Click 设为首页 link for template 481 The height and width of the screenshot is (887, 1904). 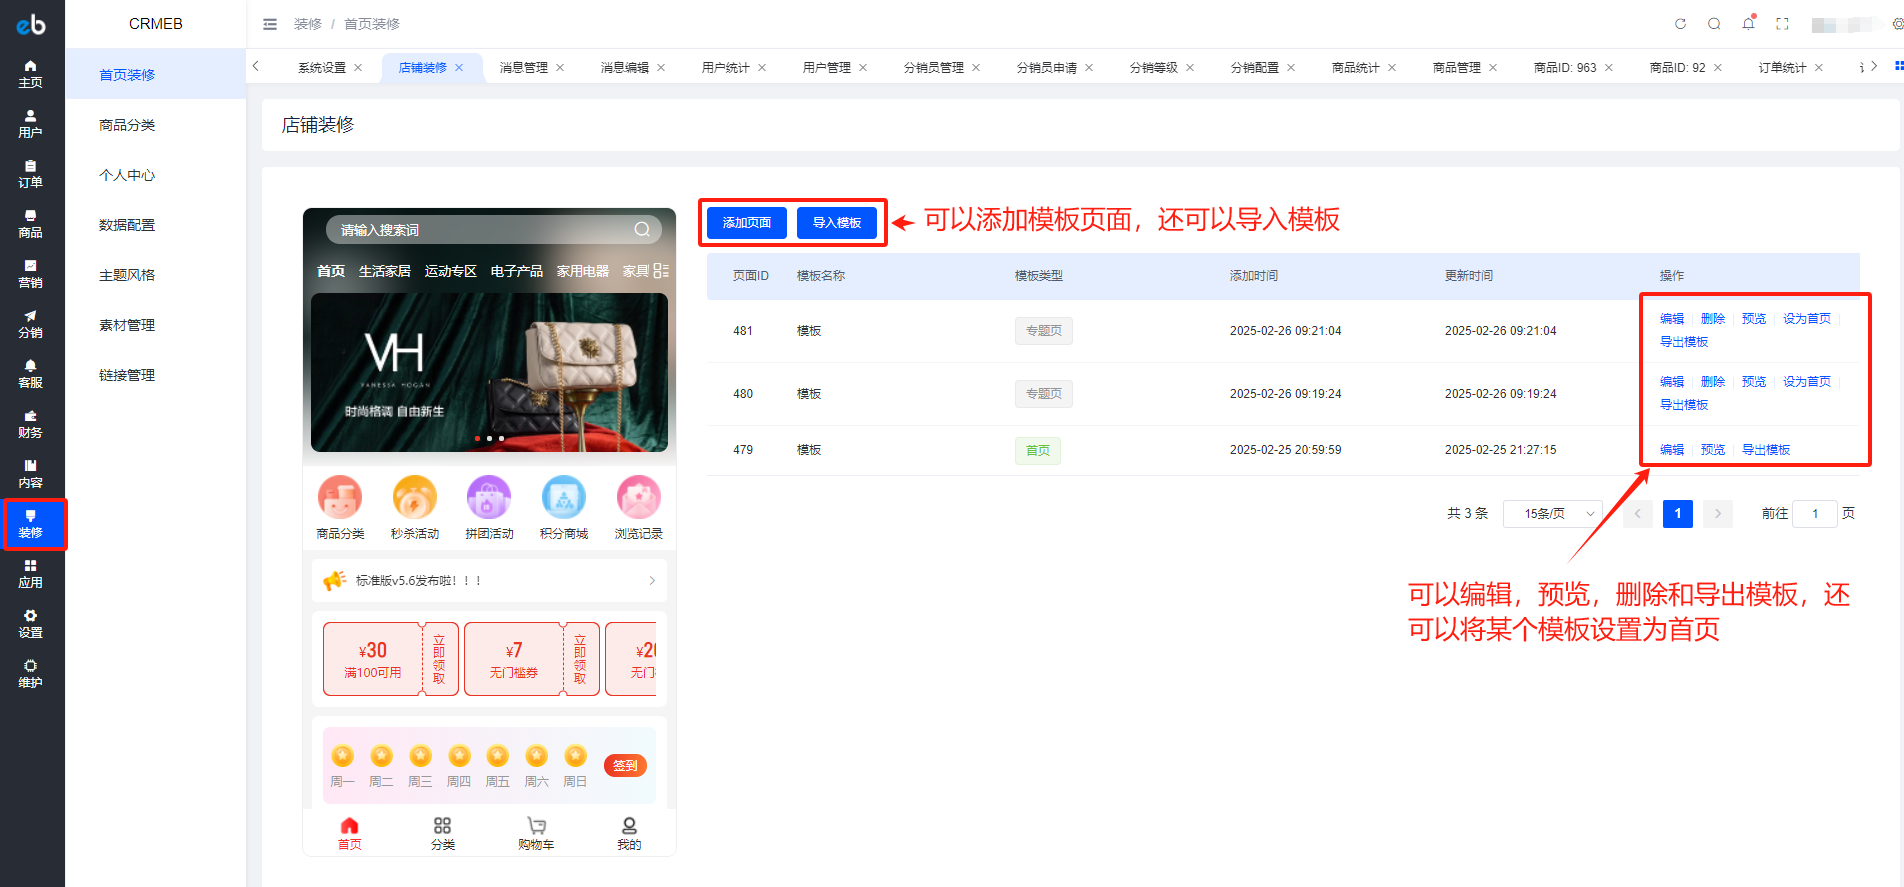pos(1806,319)
